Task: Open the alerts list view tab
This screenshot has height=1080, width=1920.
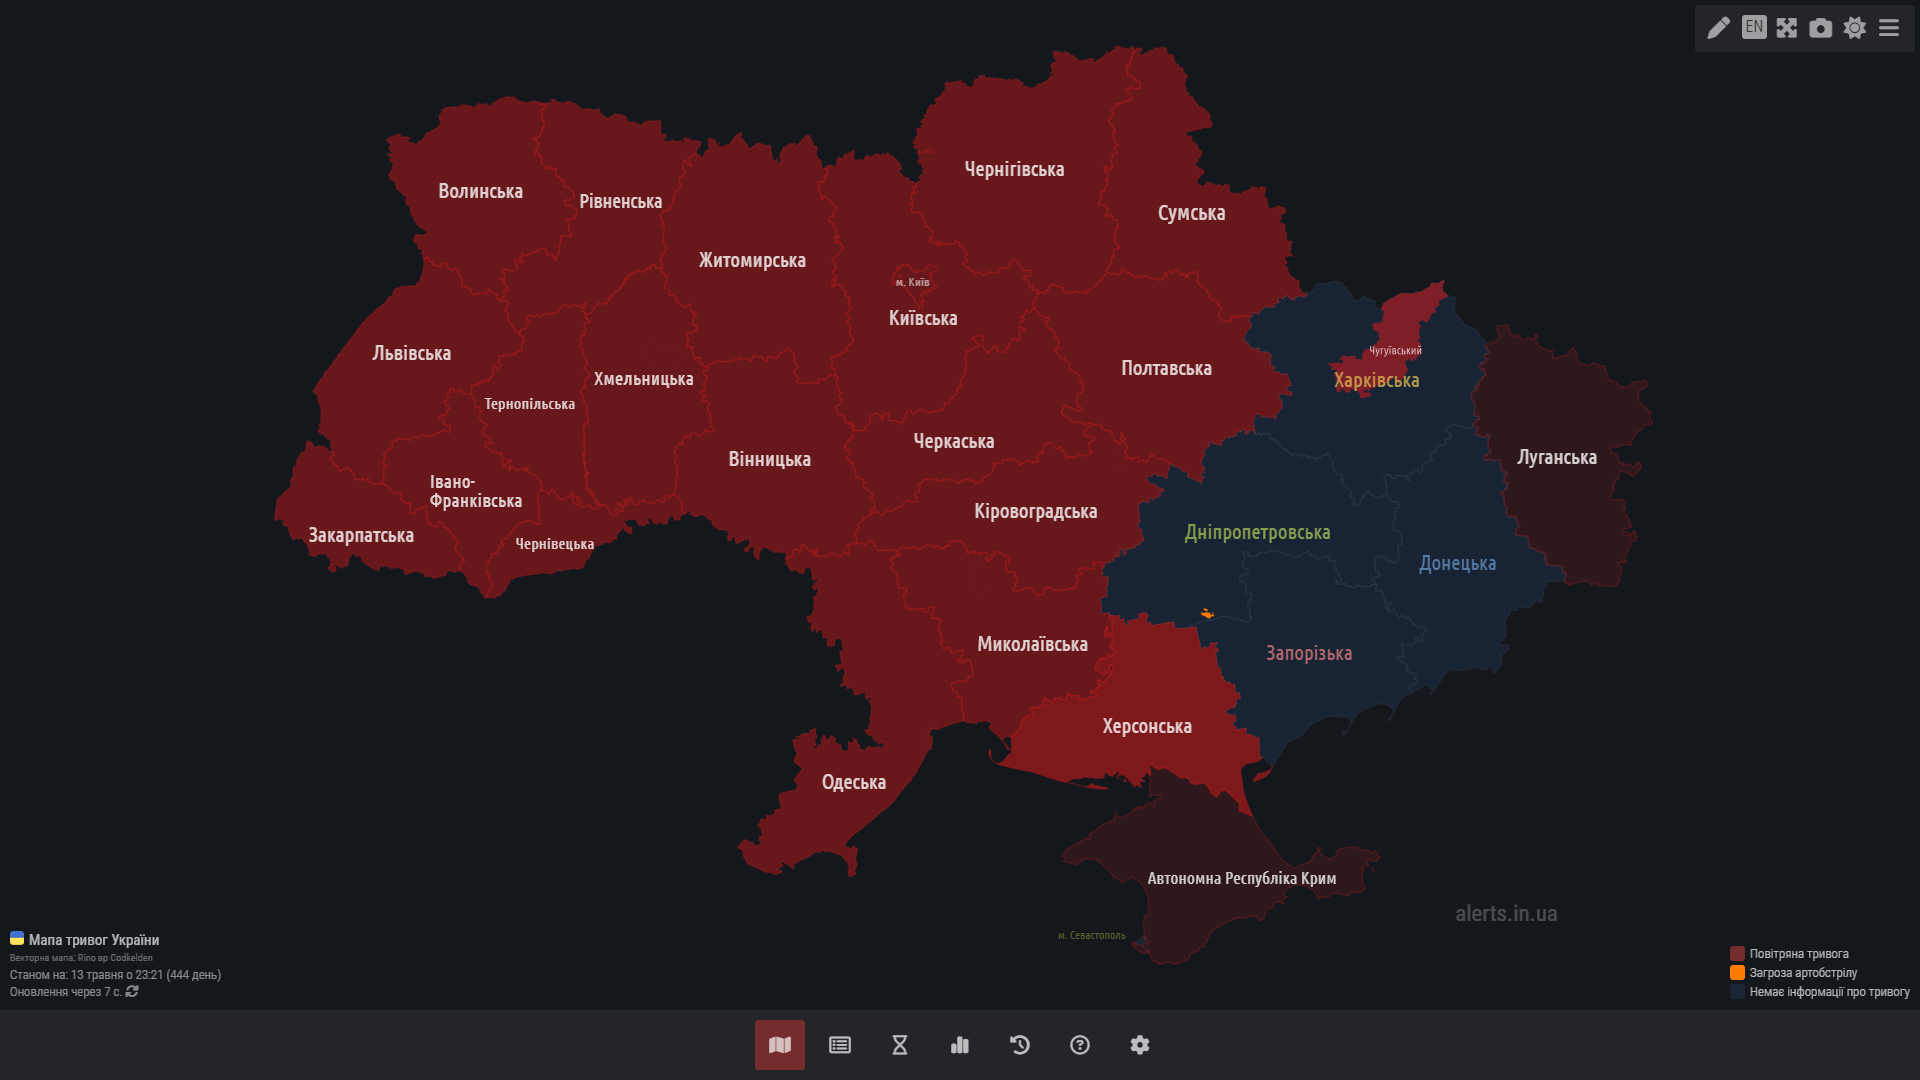Action: click(840, 1045)
